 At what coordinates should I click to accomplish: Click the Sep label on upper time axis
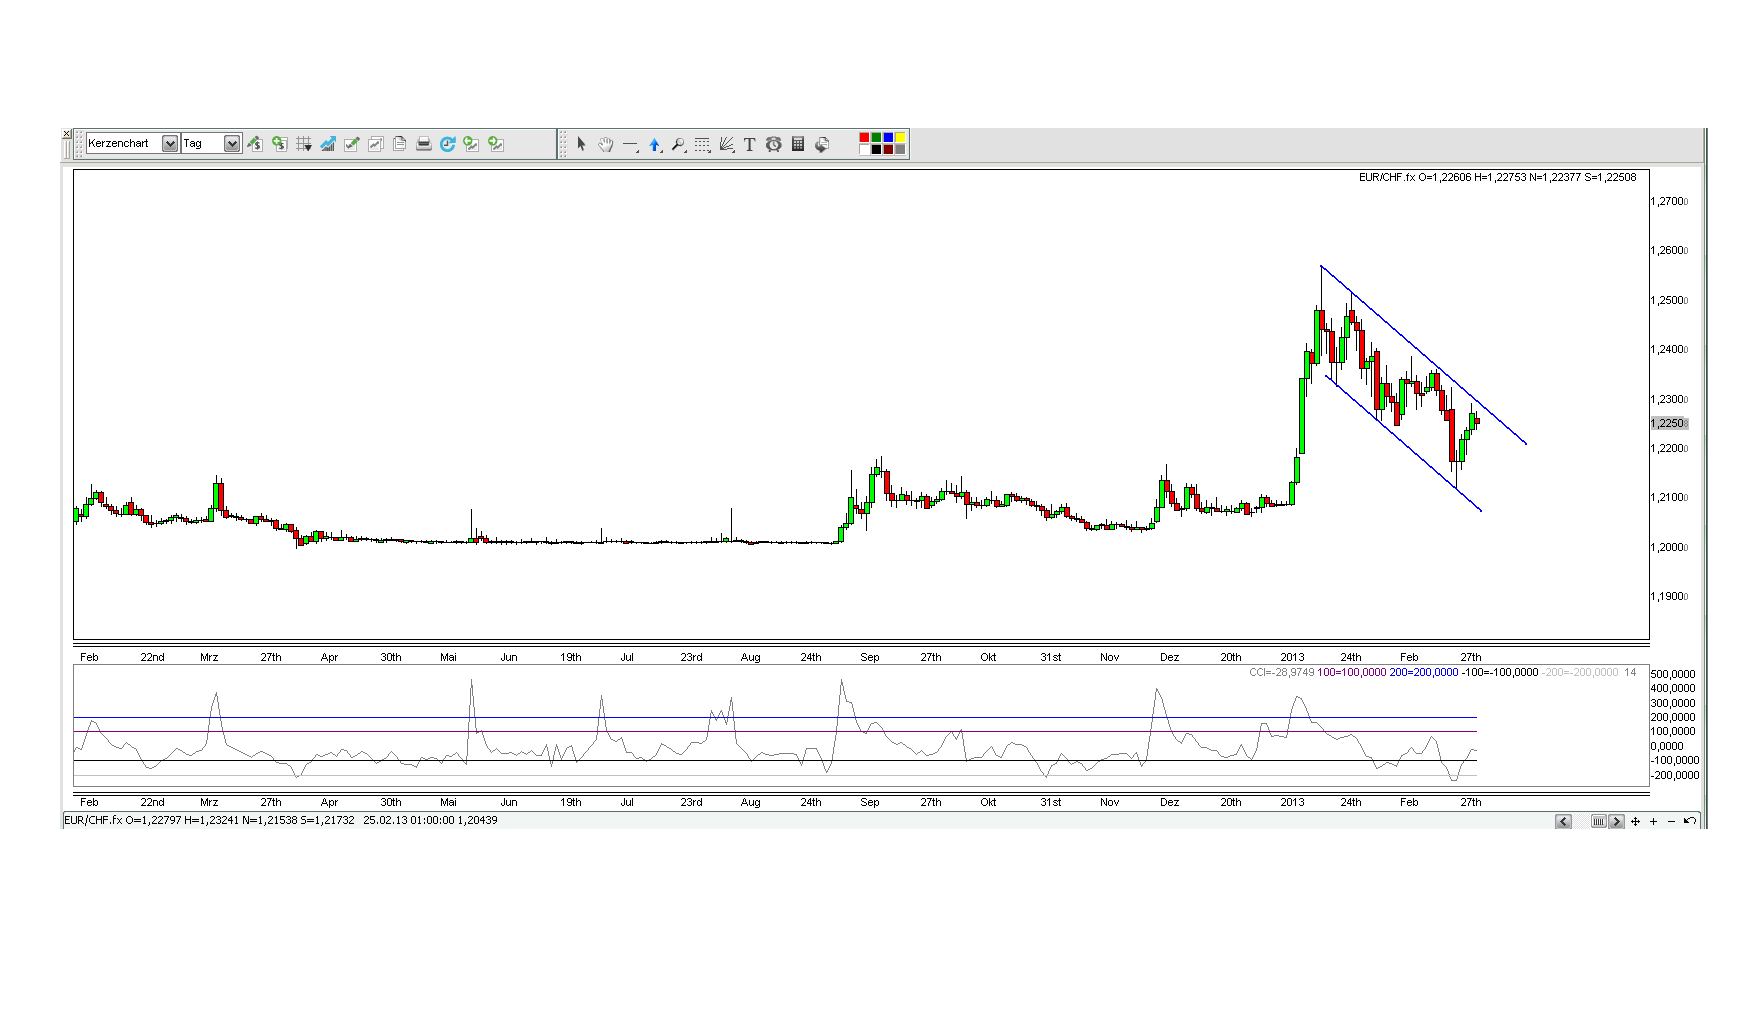pyautogui.click(x=870, y=658)
